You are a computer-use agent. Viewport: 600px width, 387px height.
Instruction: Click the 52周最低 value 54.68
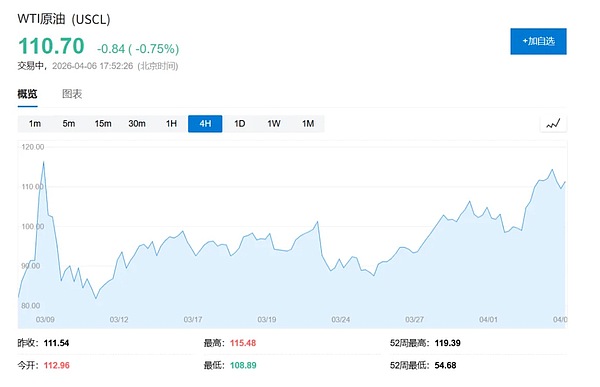(445, 365)
